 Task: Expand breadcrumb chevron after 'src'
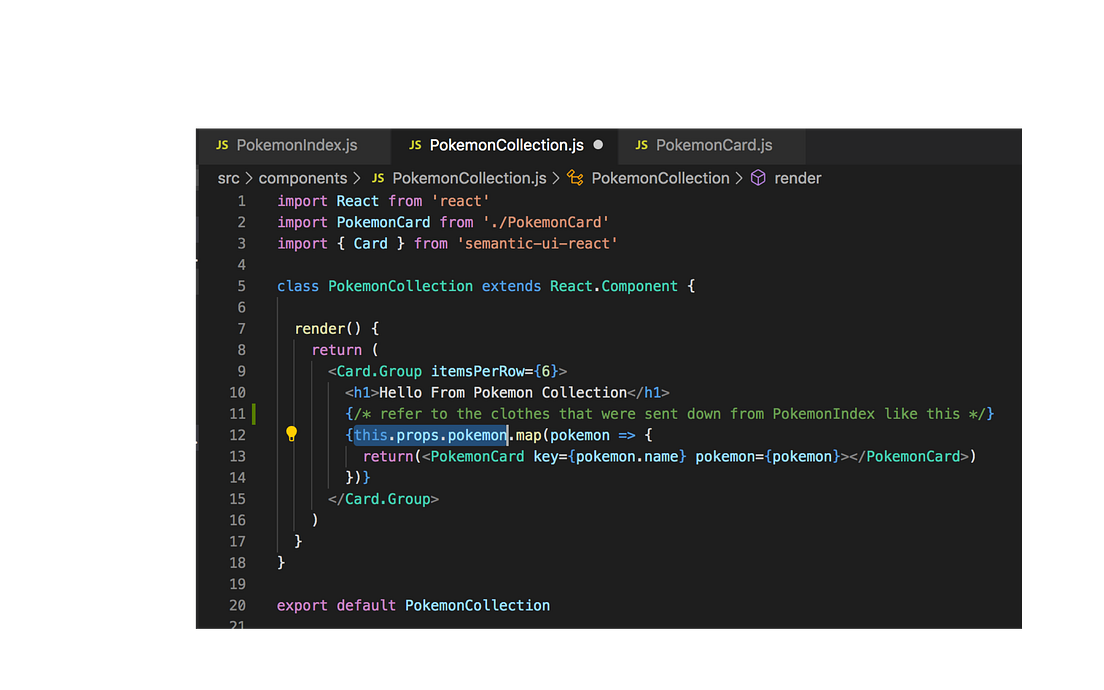[x=249, y=178]
